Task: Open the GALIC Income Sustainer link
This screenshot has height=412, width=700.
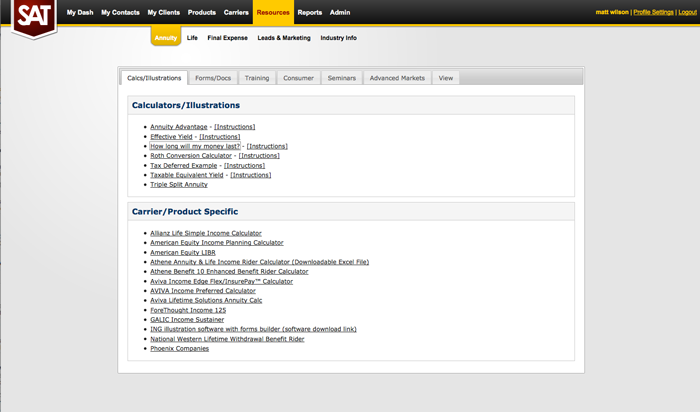Action: [187, 320]
